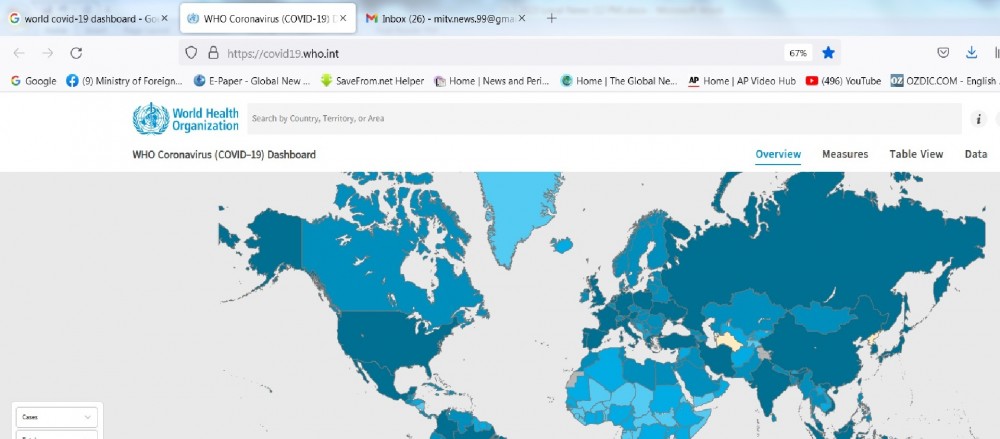Image resolution: width=1000 pixels, height=439 pixels.
Task: Click the shield tracking protection icon
Action: (x=192, y=53)
